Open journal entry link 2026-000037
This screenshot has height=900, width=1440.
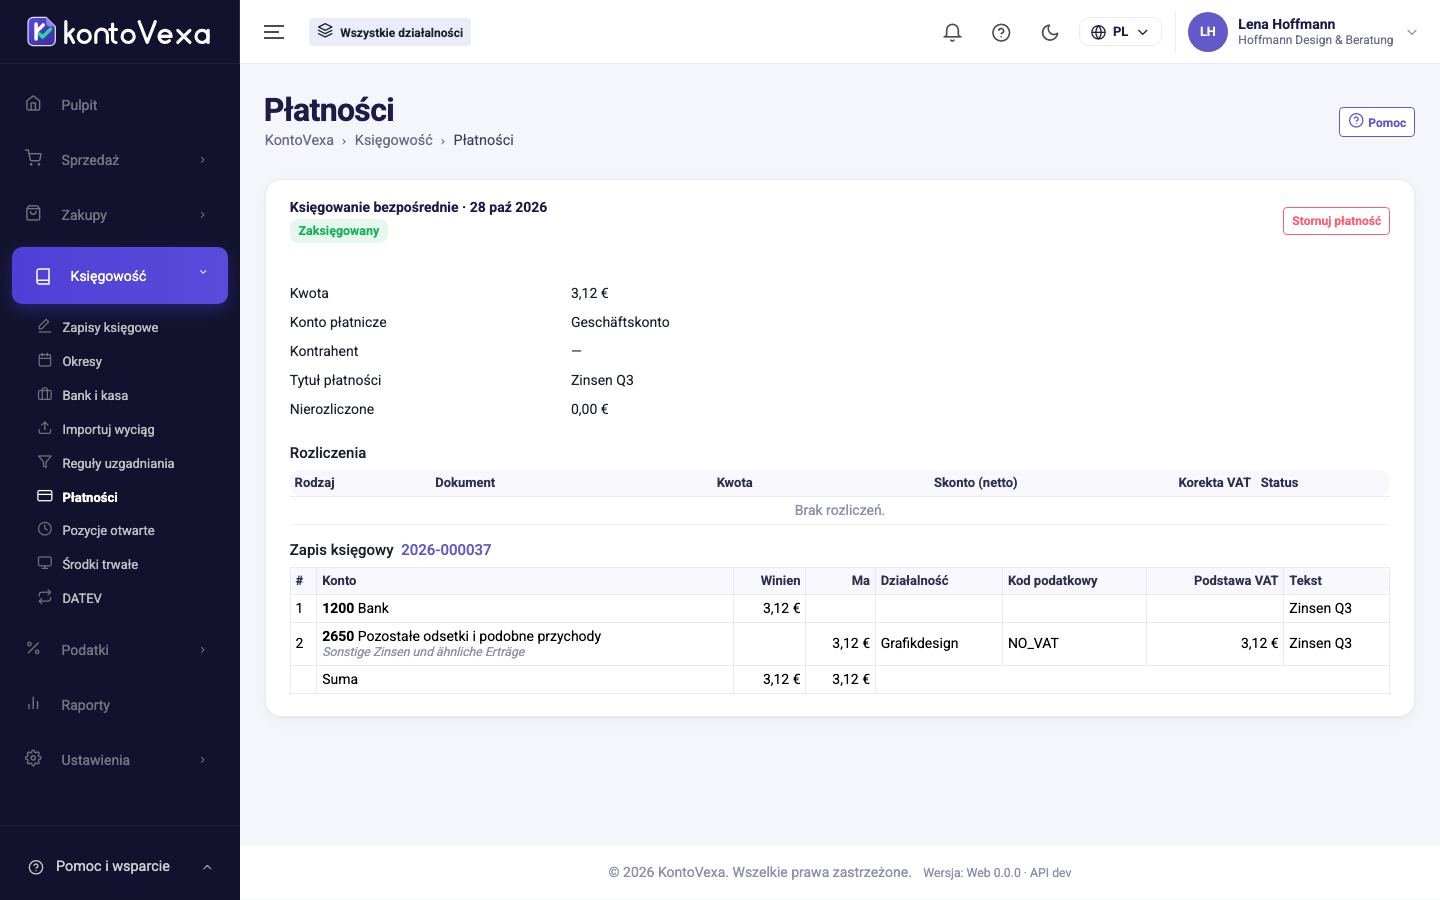(446, 550)
